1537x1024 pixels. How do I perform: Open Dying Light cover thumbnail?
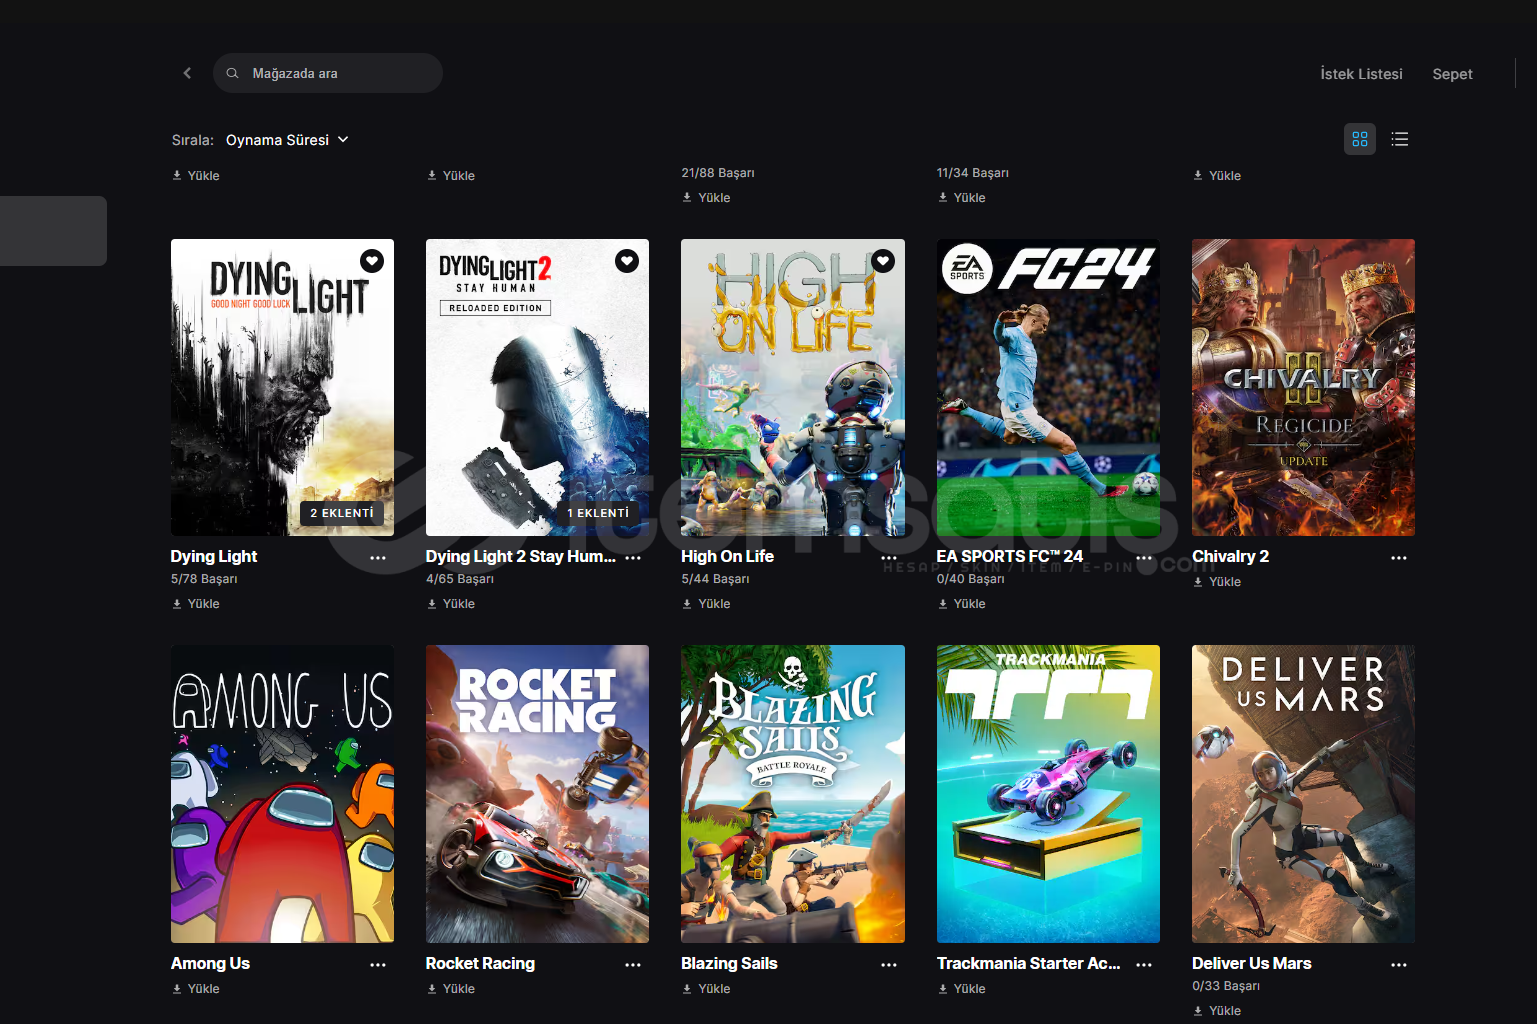click(282, 387)
